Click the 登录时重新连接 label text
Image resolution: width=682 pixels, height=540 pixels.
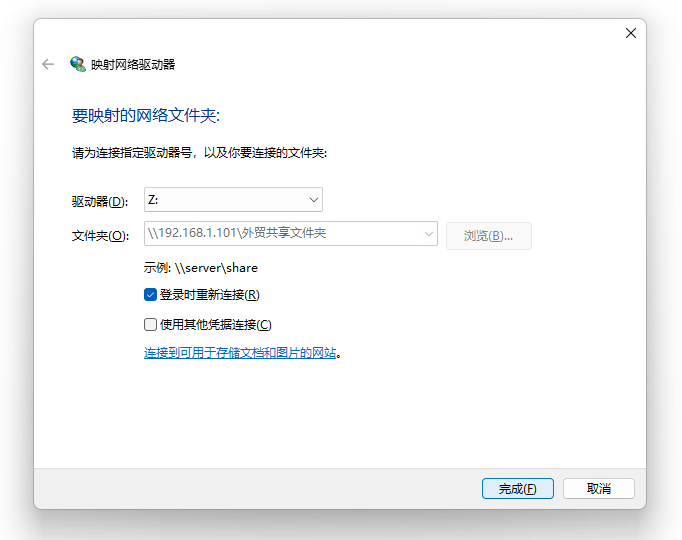(209, 295)
